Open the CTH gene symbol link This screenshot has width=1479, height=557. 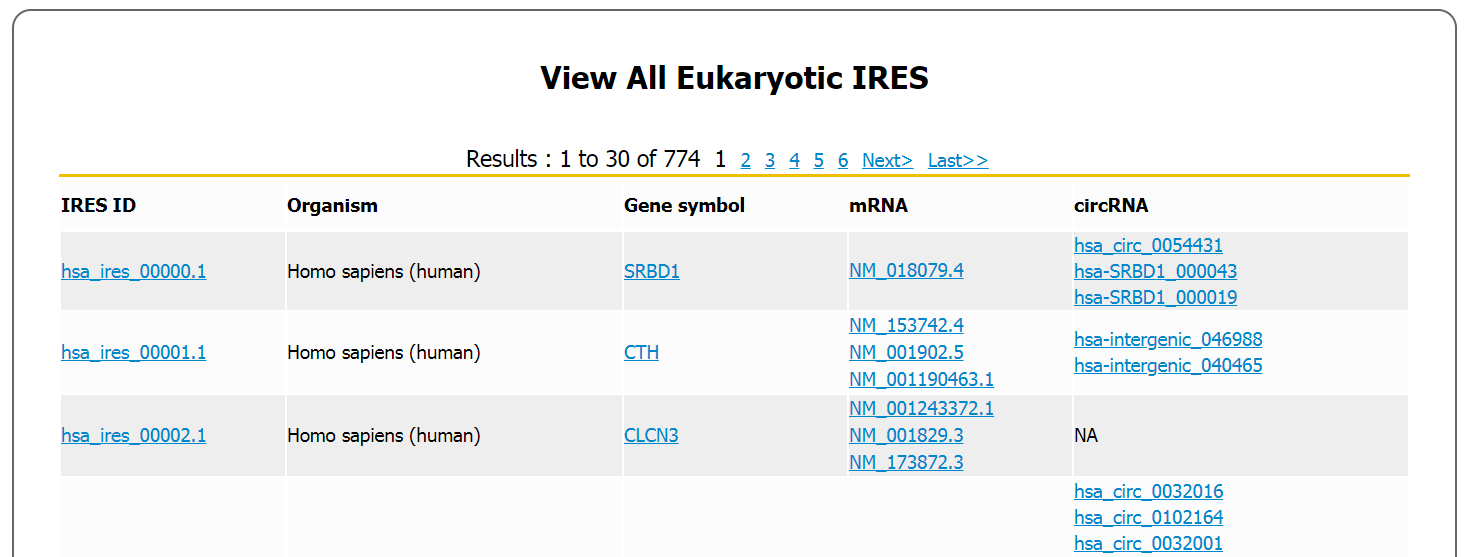(641, 353)
